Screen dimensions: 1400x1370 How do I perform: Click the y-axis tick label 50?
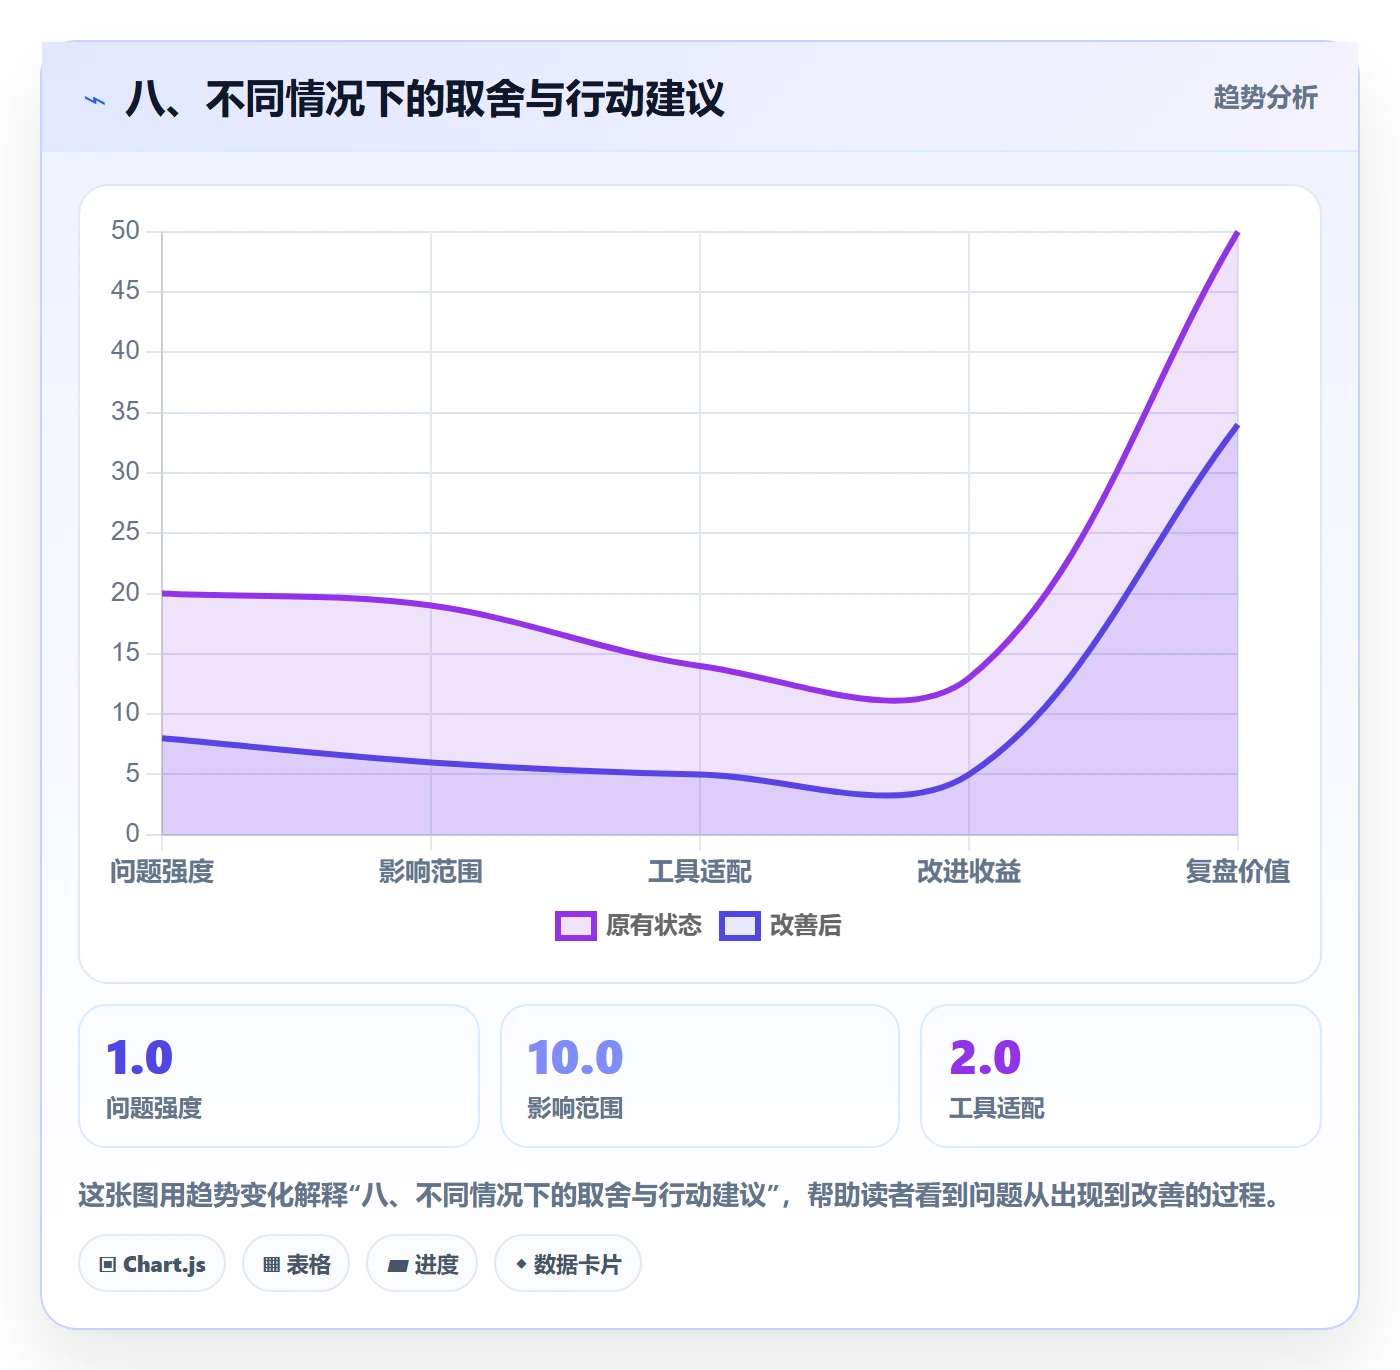125,231
